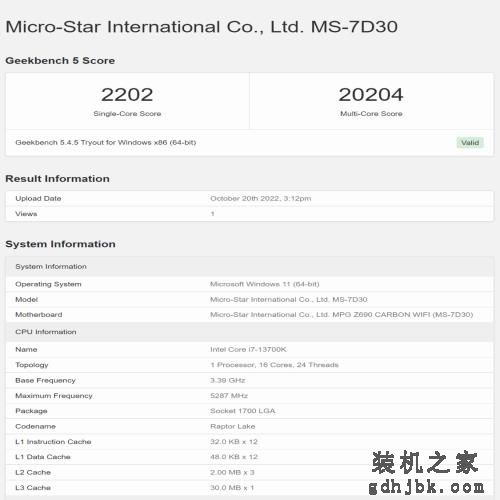The image size is (500, 500).
Task: Click the L2 Cache label
Action: [x=33, y=472]
